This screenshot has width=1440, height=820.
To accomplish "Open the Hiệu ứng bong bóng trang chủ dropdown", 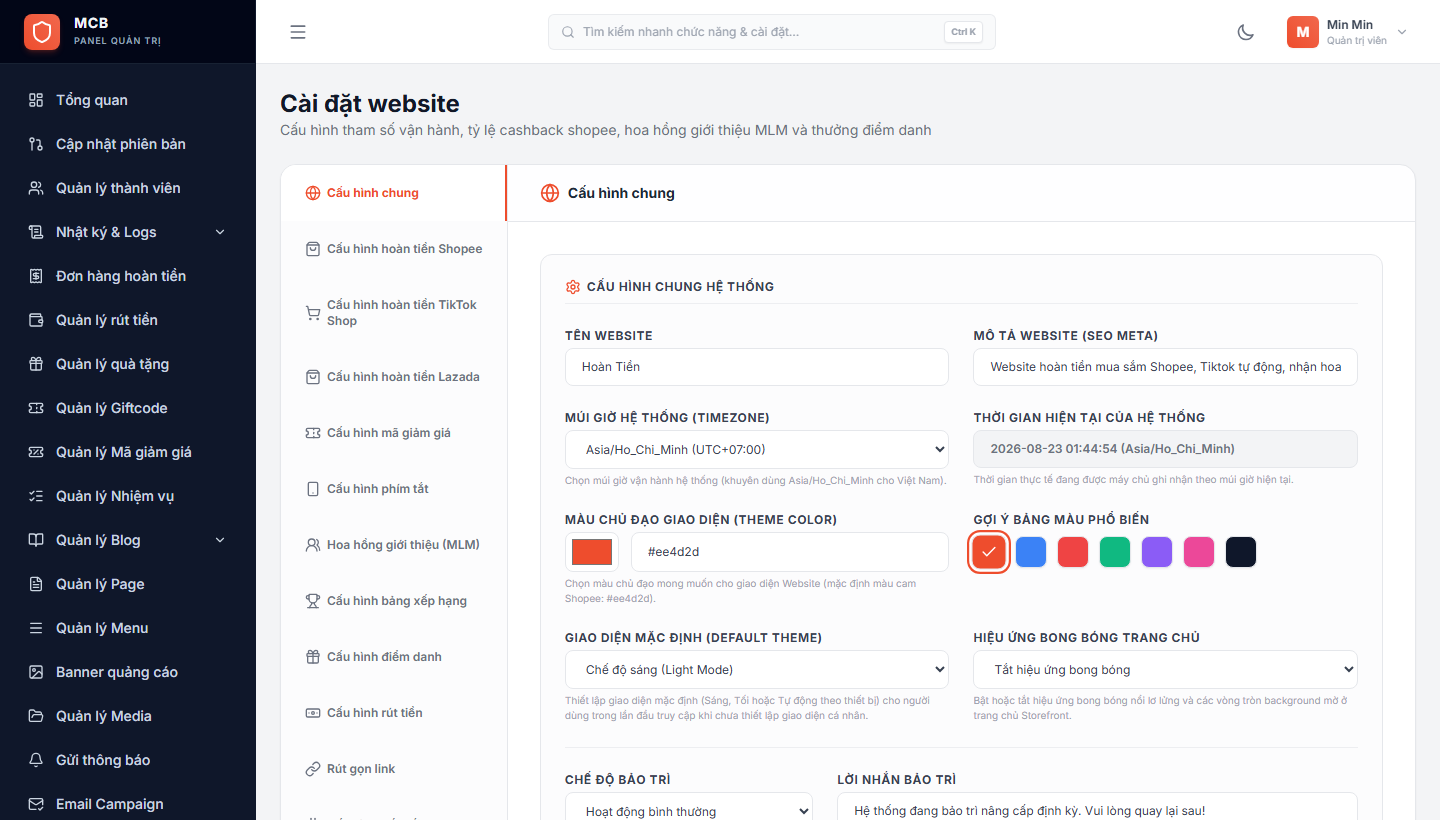I will point(1165,669).
